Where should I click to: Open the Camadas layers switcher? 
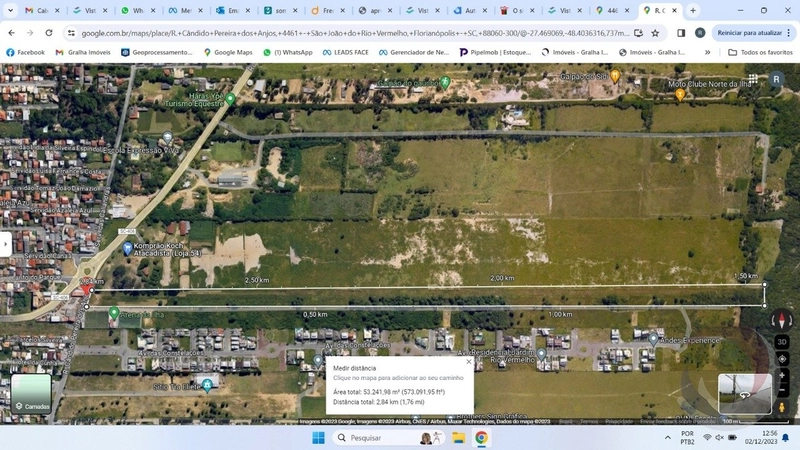pos(31,393)
